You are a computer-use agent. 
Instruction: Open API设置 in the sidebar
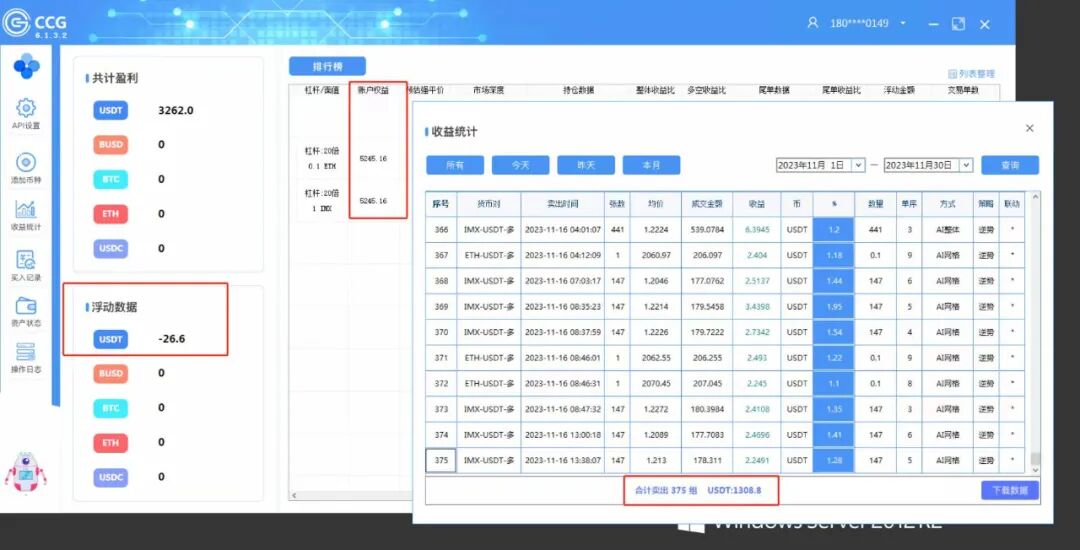click(x=25, y=114)
